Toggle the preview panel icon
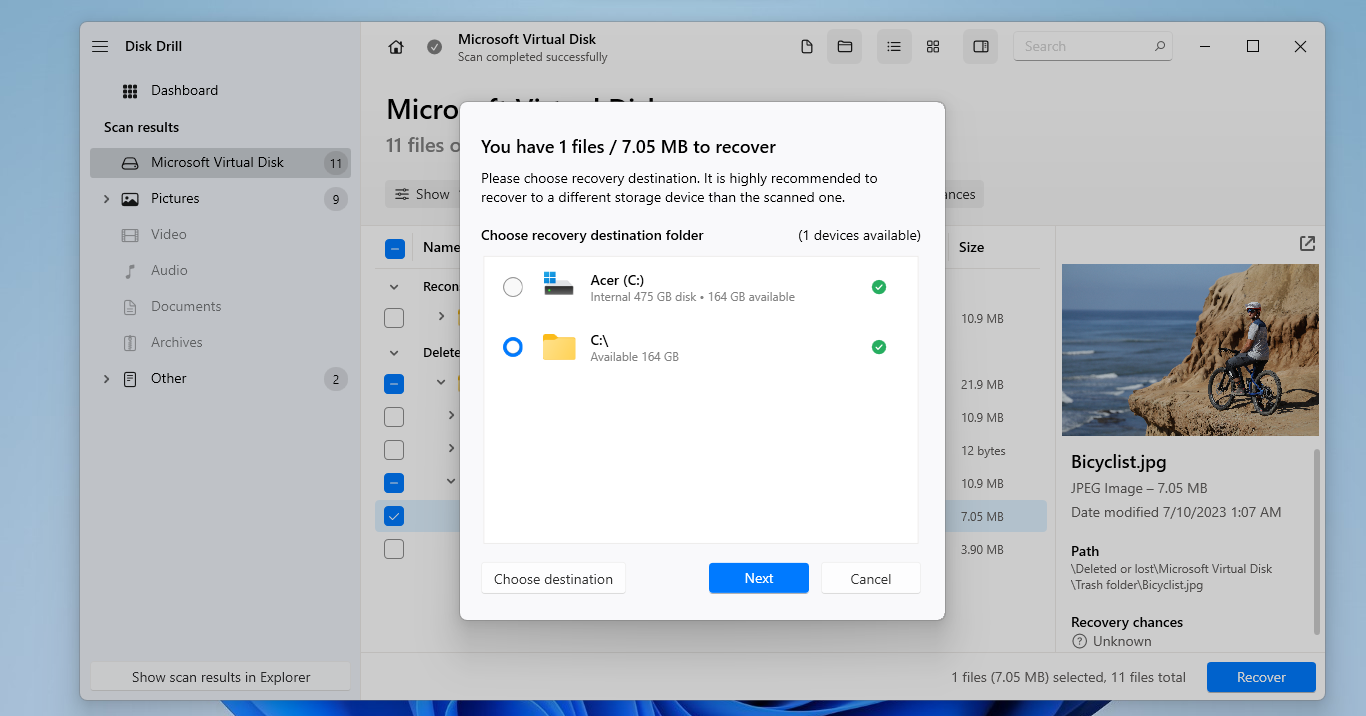This screenshot has width=1366, height=716. [x=981, y=46]
